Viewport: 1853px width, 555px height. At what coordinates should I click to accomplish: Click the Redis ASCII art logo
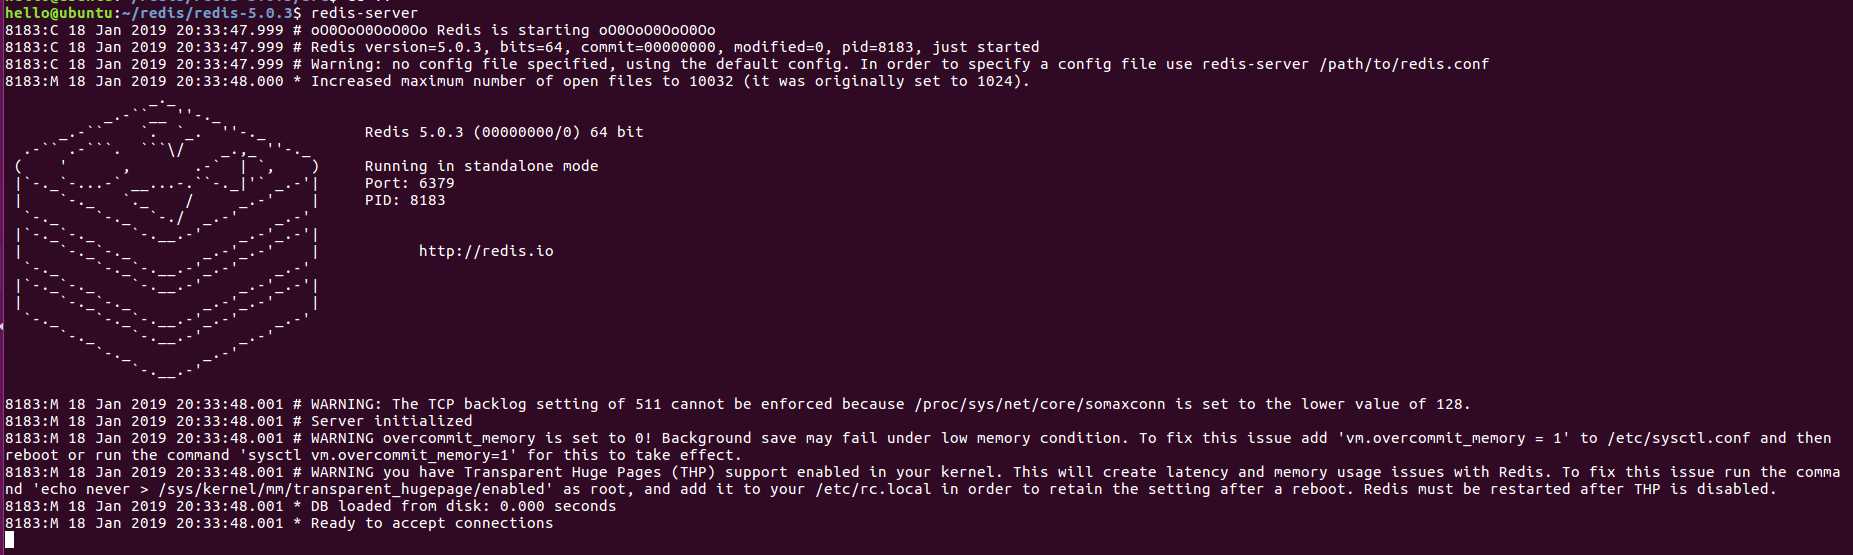[167, 239]
